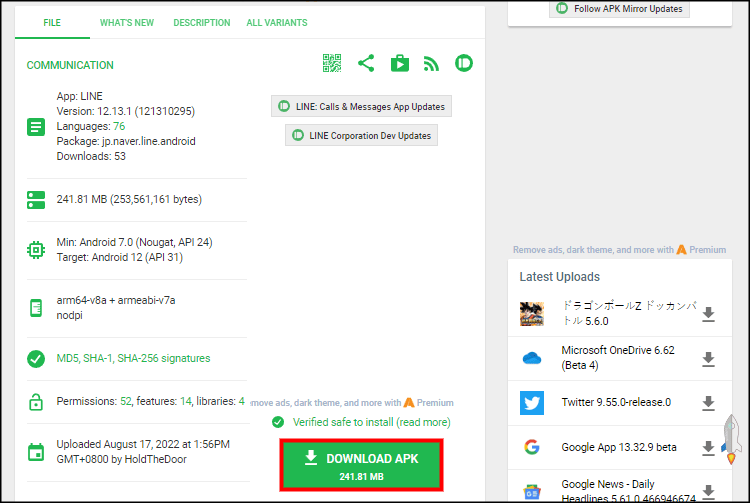The height and width of the screenshot is (503, 750).
Task: Click the app info document icon
Action: point(36,127)
